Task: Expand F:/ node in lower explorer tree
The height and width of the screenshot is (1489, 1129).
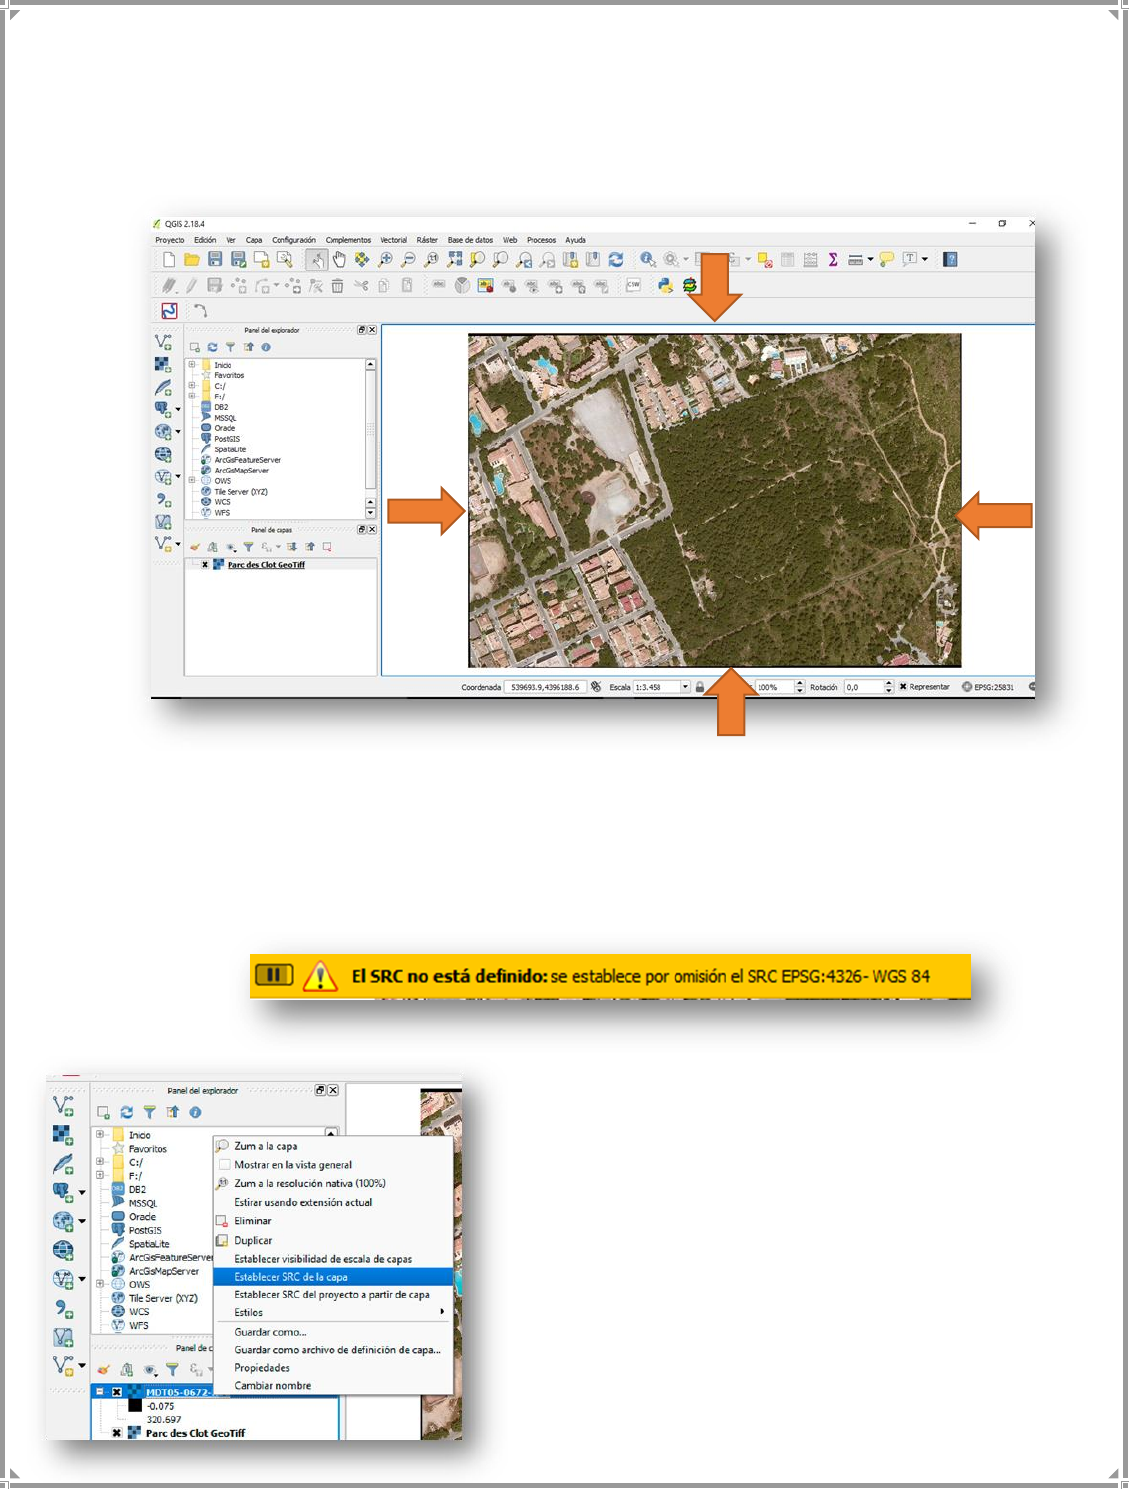Action: (x=100, y=1176)
